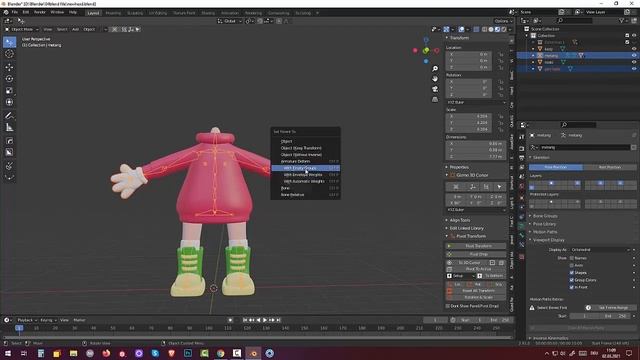Click play animation button in timeline
This screenshot has width=640, height=360.
[x=264, y=320]
